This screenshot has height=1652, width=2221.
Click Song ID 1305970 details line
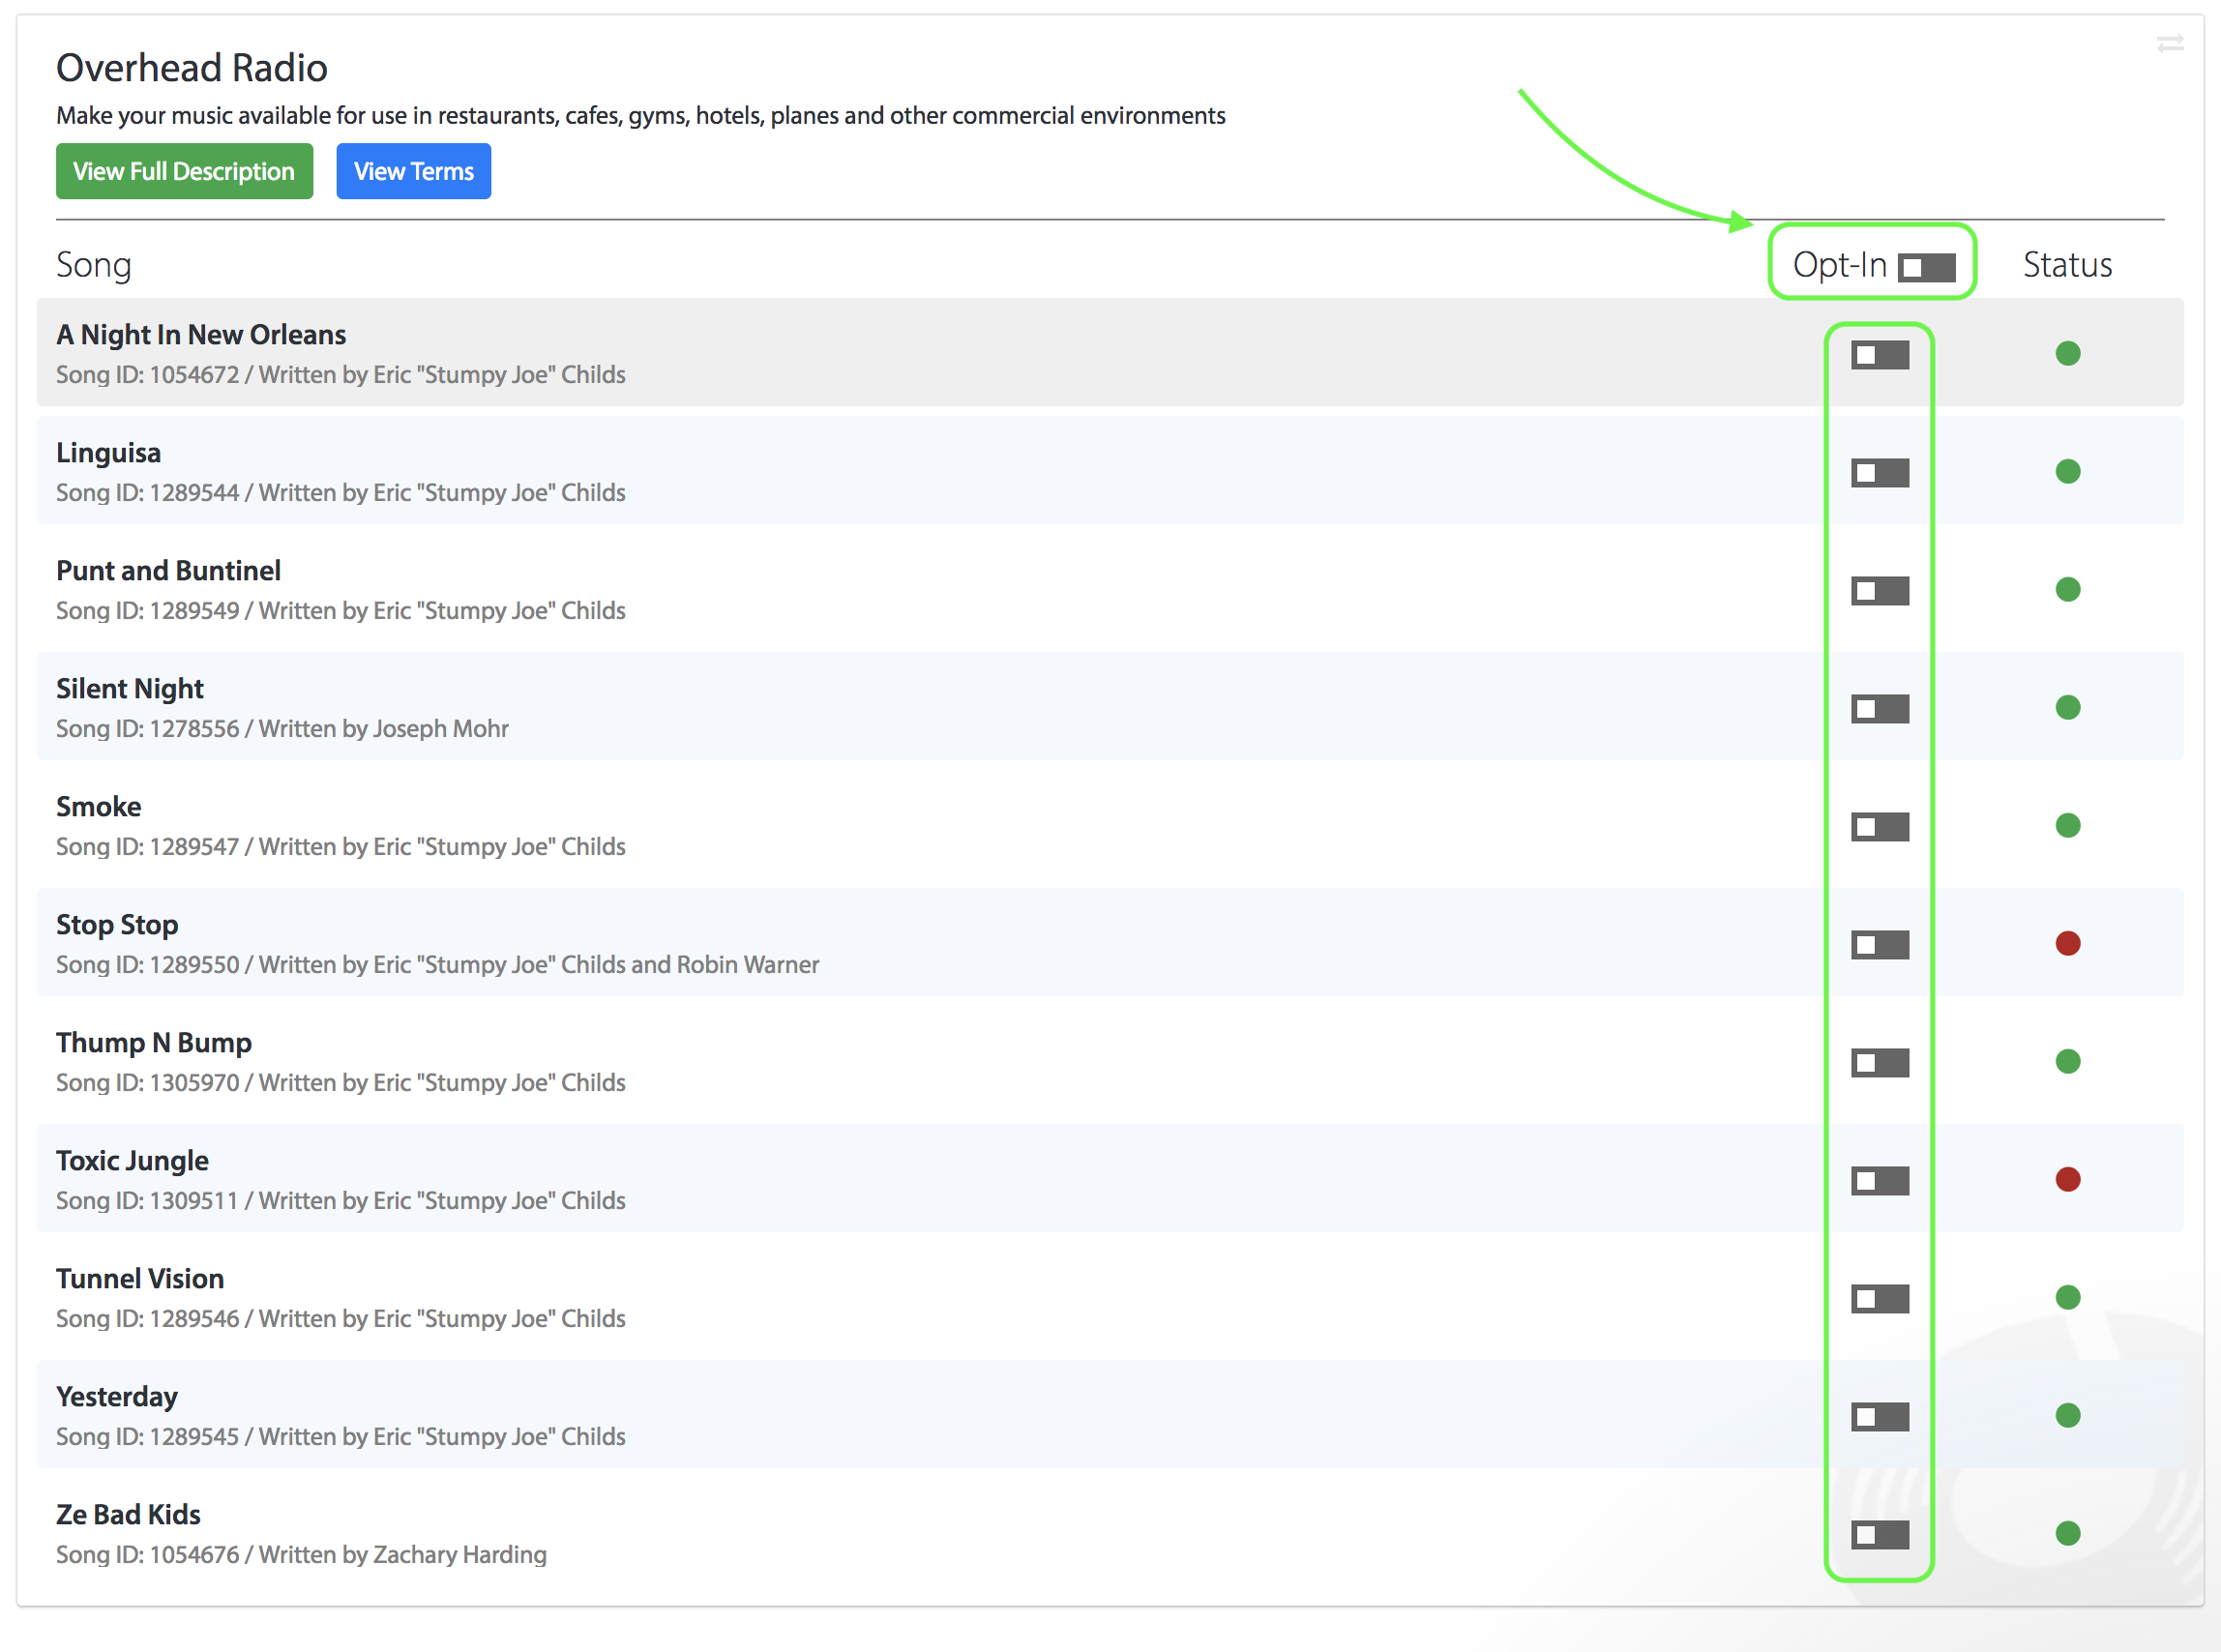[x=341, y=1083]
